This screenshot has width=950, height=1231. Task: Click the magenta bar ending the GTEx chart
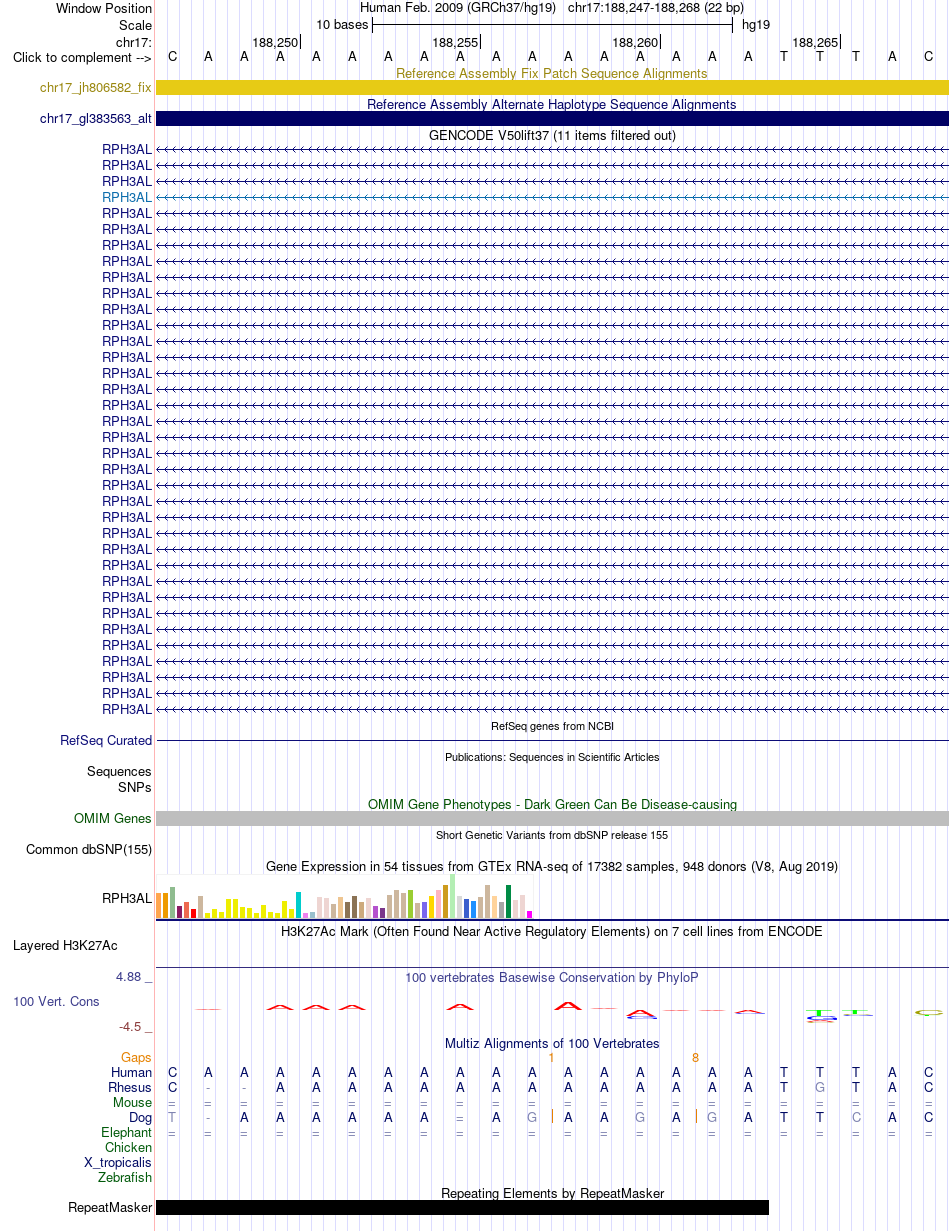pos(530,915)
